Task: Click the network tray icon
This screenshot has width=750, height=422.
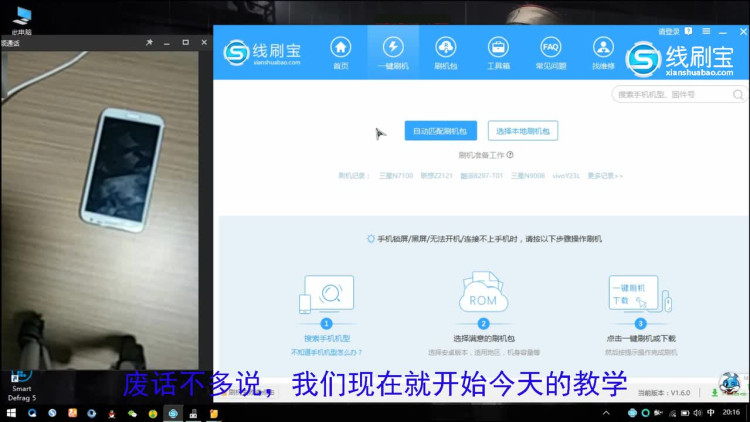Action: pyautogui.click(x=673, y=413)
